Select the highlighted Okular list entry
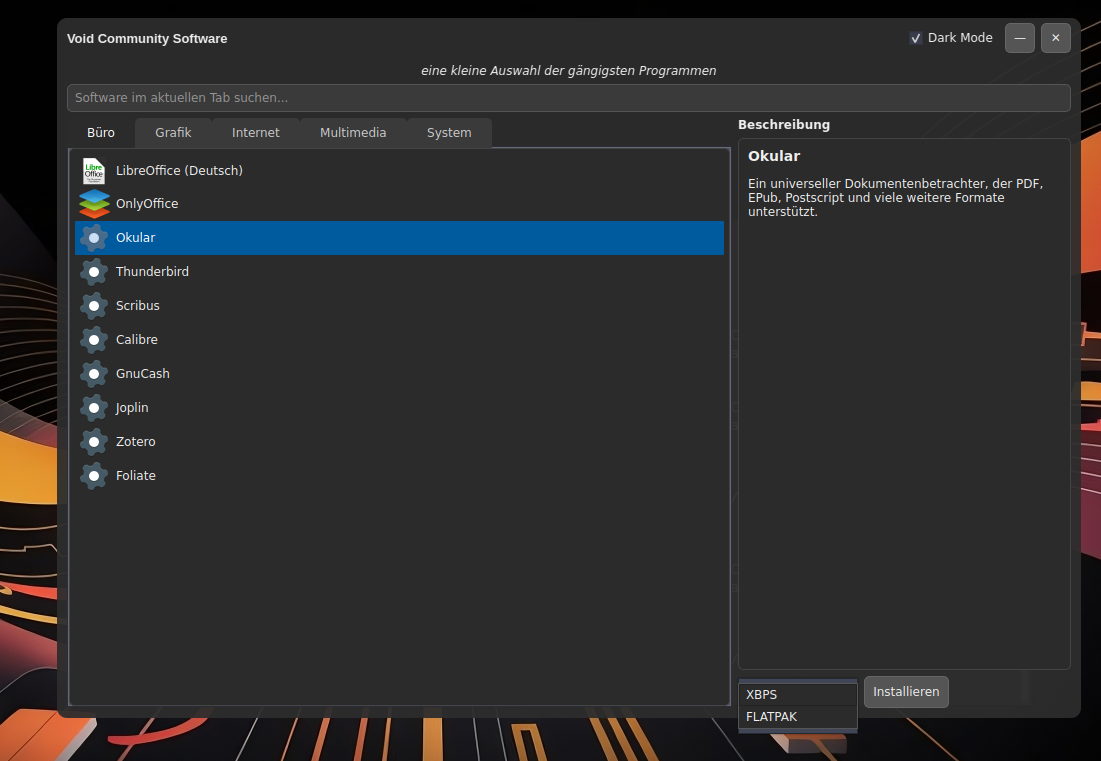Viewport: 1101px width, 761px height. pos(400,238)
